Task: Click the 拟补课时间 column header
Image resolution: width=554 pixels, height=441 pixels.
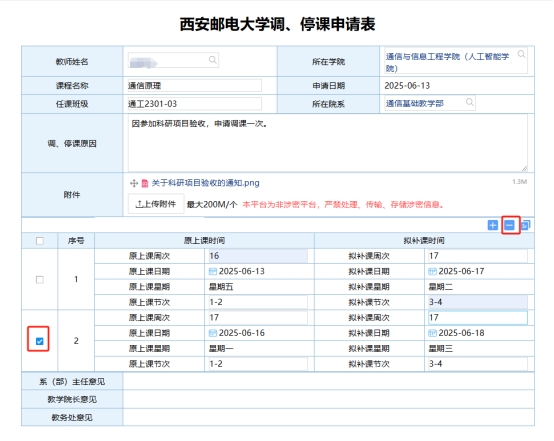Action: point(424,241)
